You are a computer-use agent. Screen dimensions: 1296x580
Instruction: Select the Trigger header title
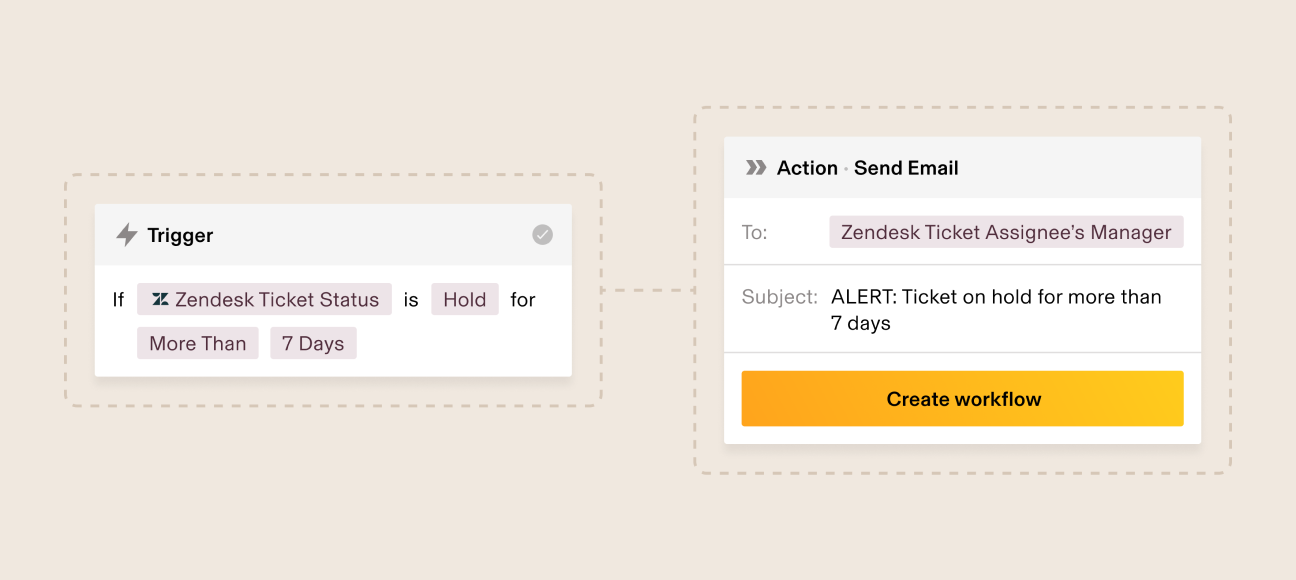pyautogui.click(x=180, y=236)
